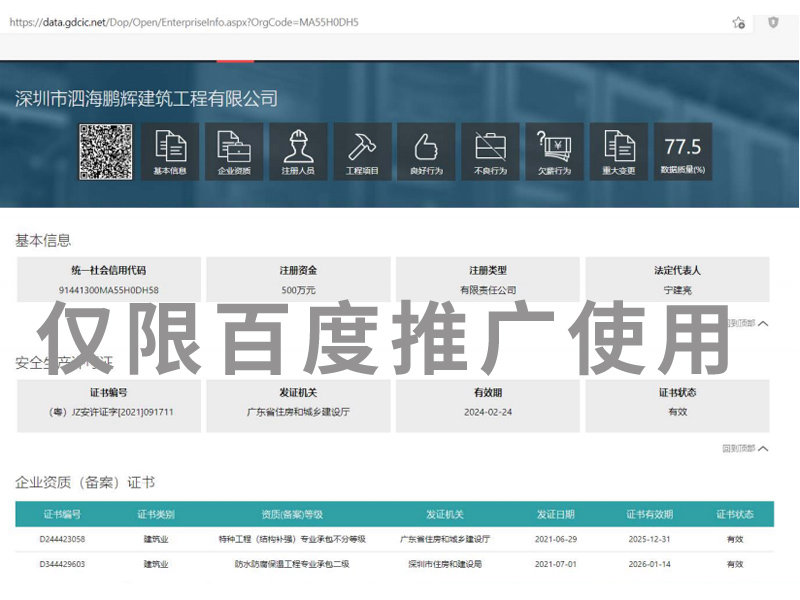Open the 基本信息 navigation icon tile
The width and height of the screenshot is (800, 600).
pyautogui.click(x=170, y=152)
